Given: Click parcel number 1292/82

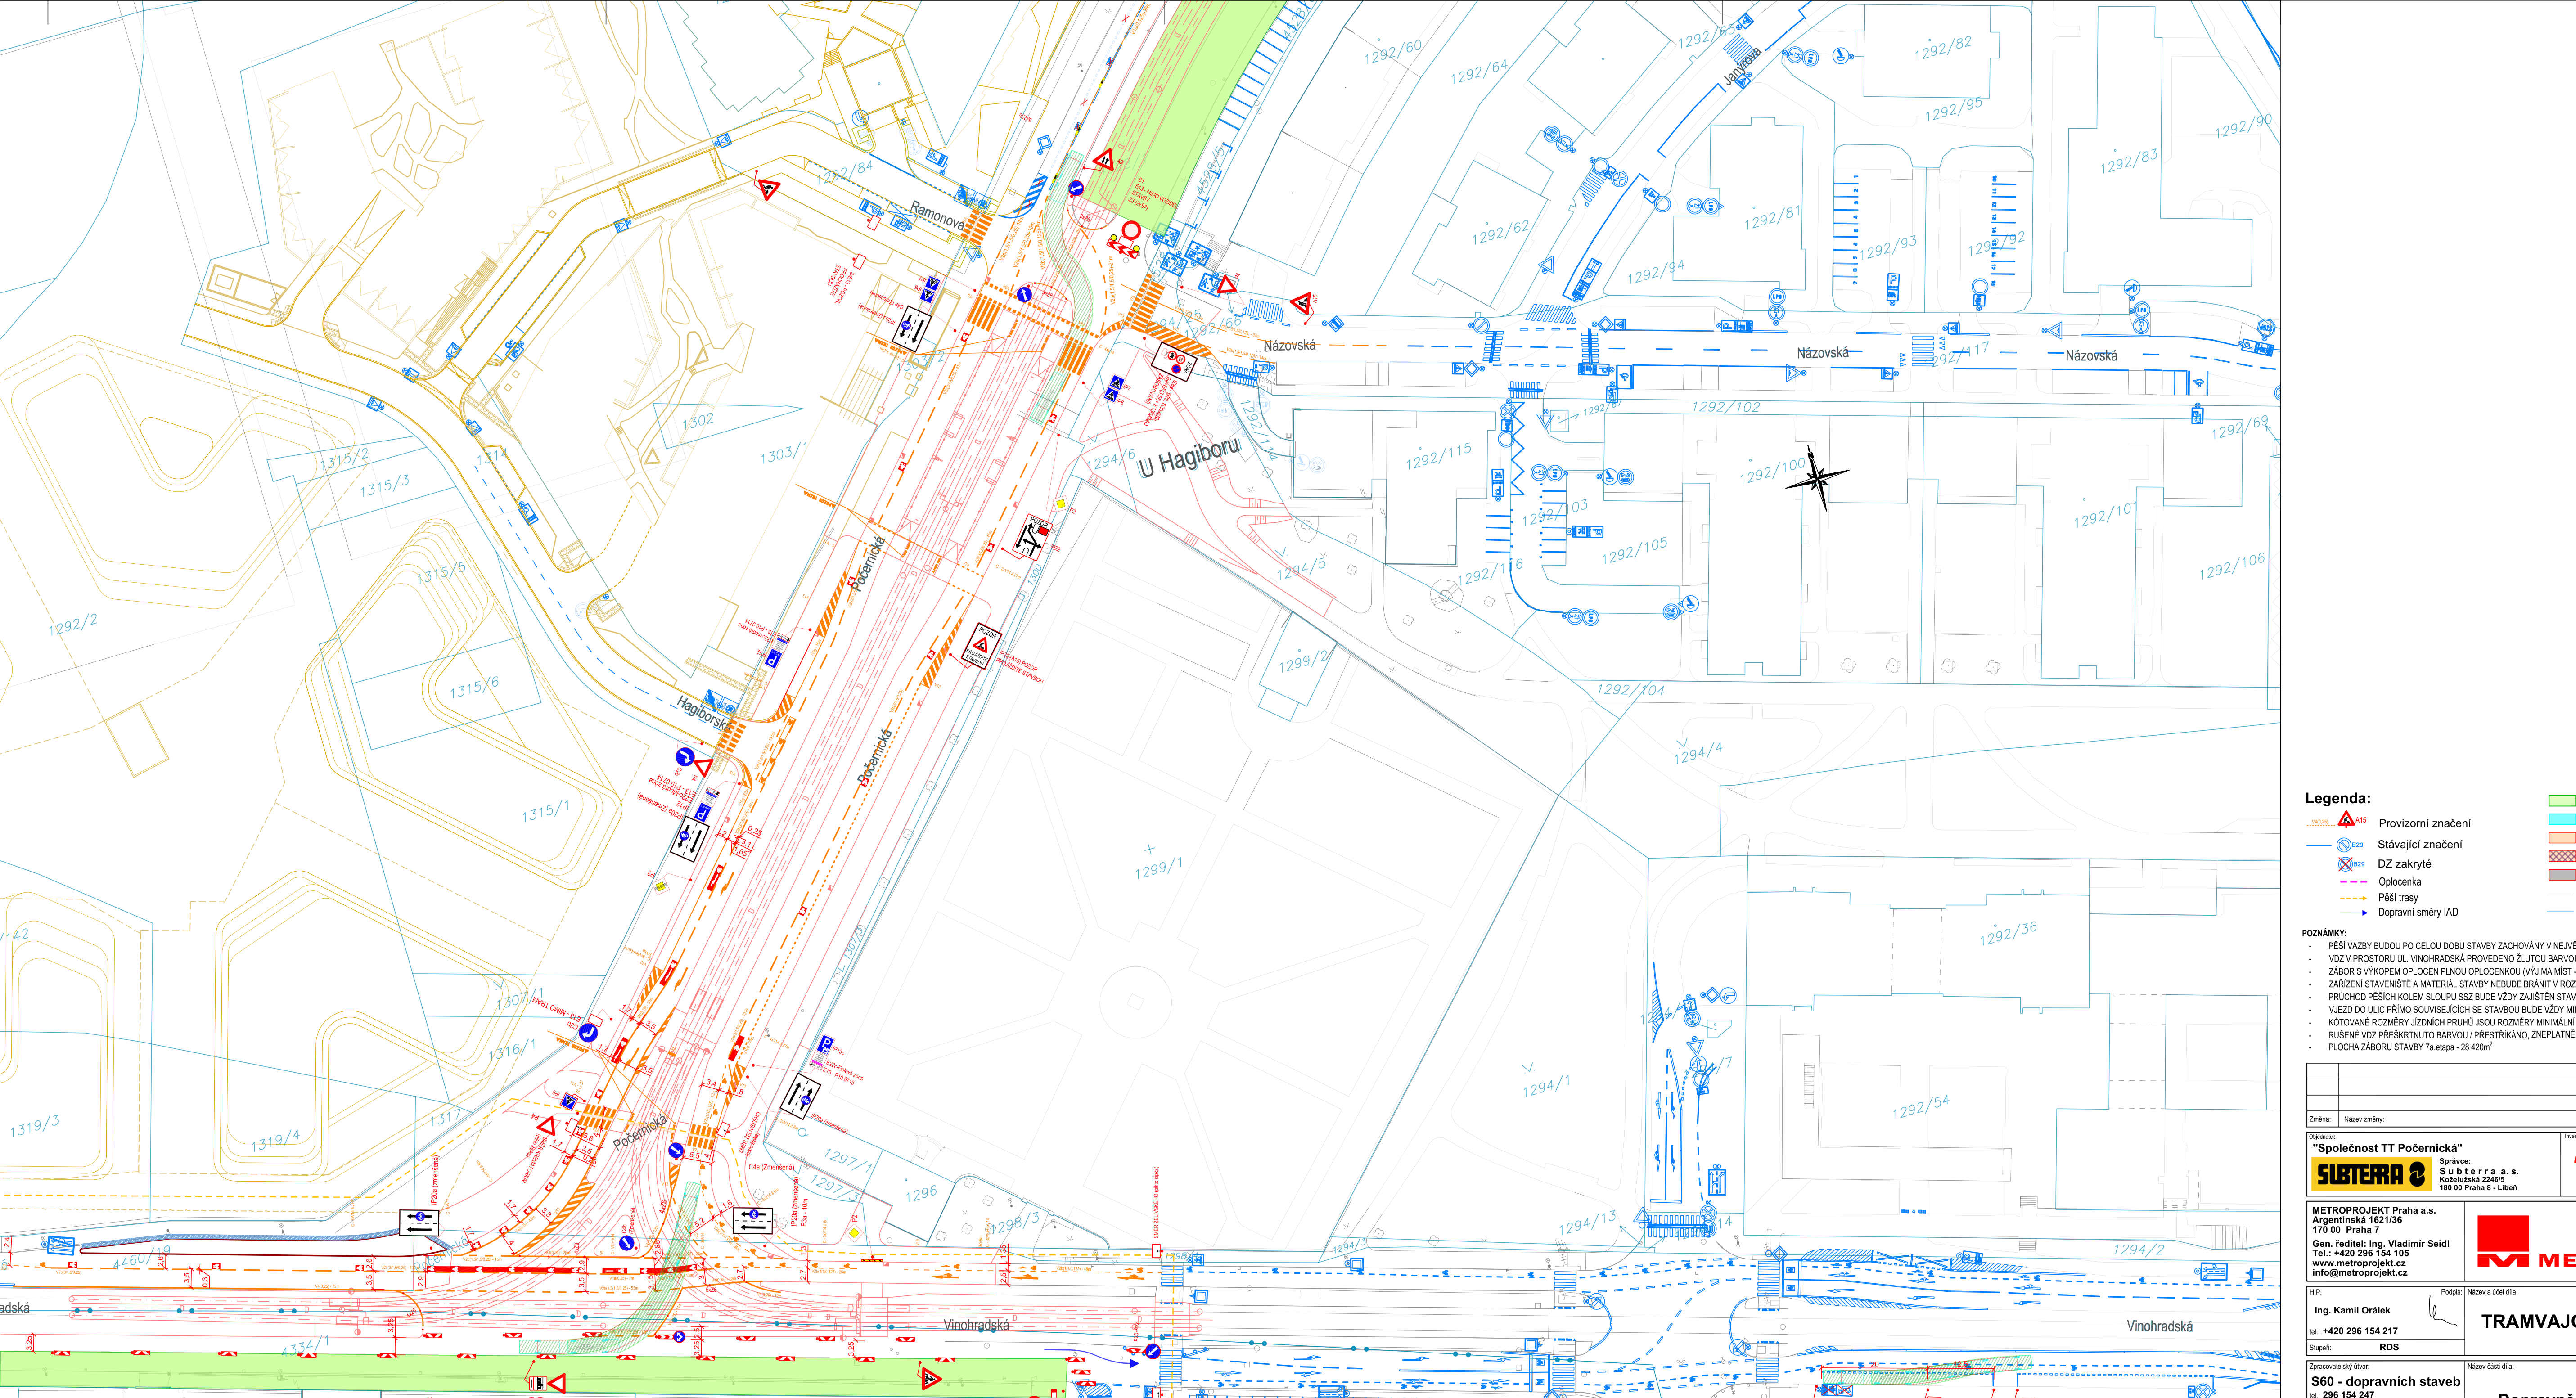Looking at the screenshot, I should click(x=1943, y=48).
